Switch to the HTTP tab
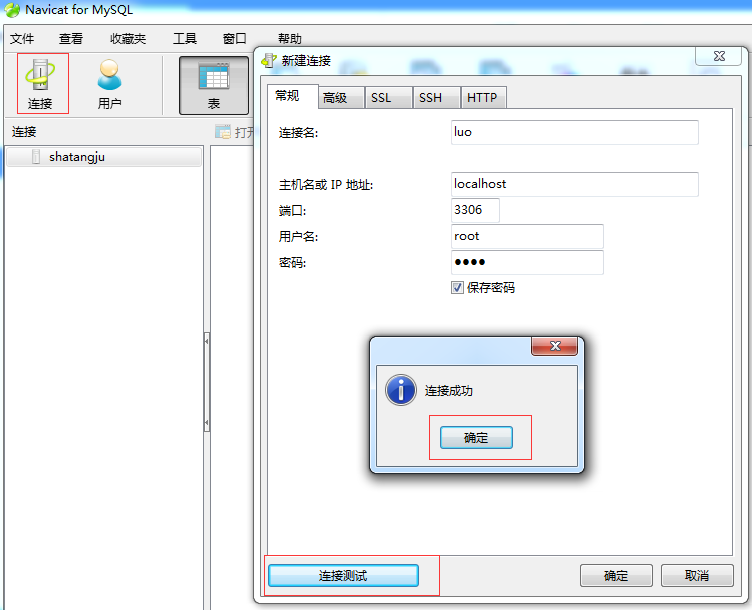The height and width of the screenshot is (610, 752). click(483, 98)
